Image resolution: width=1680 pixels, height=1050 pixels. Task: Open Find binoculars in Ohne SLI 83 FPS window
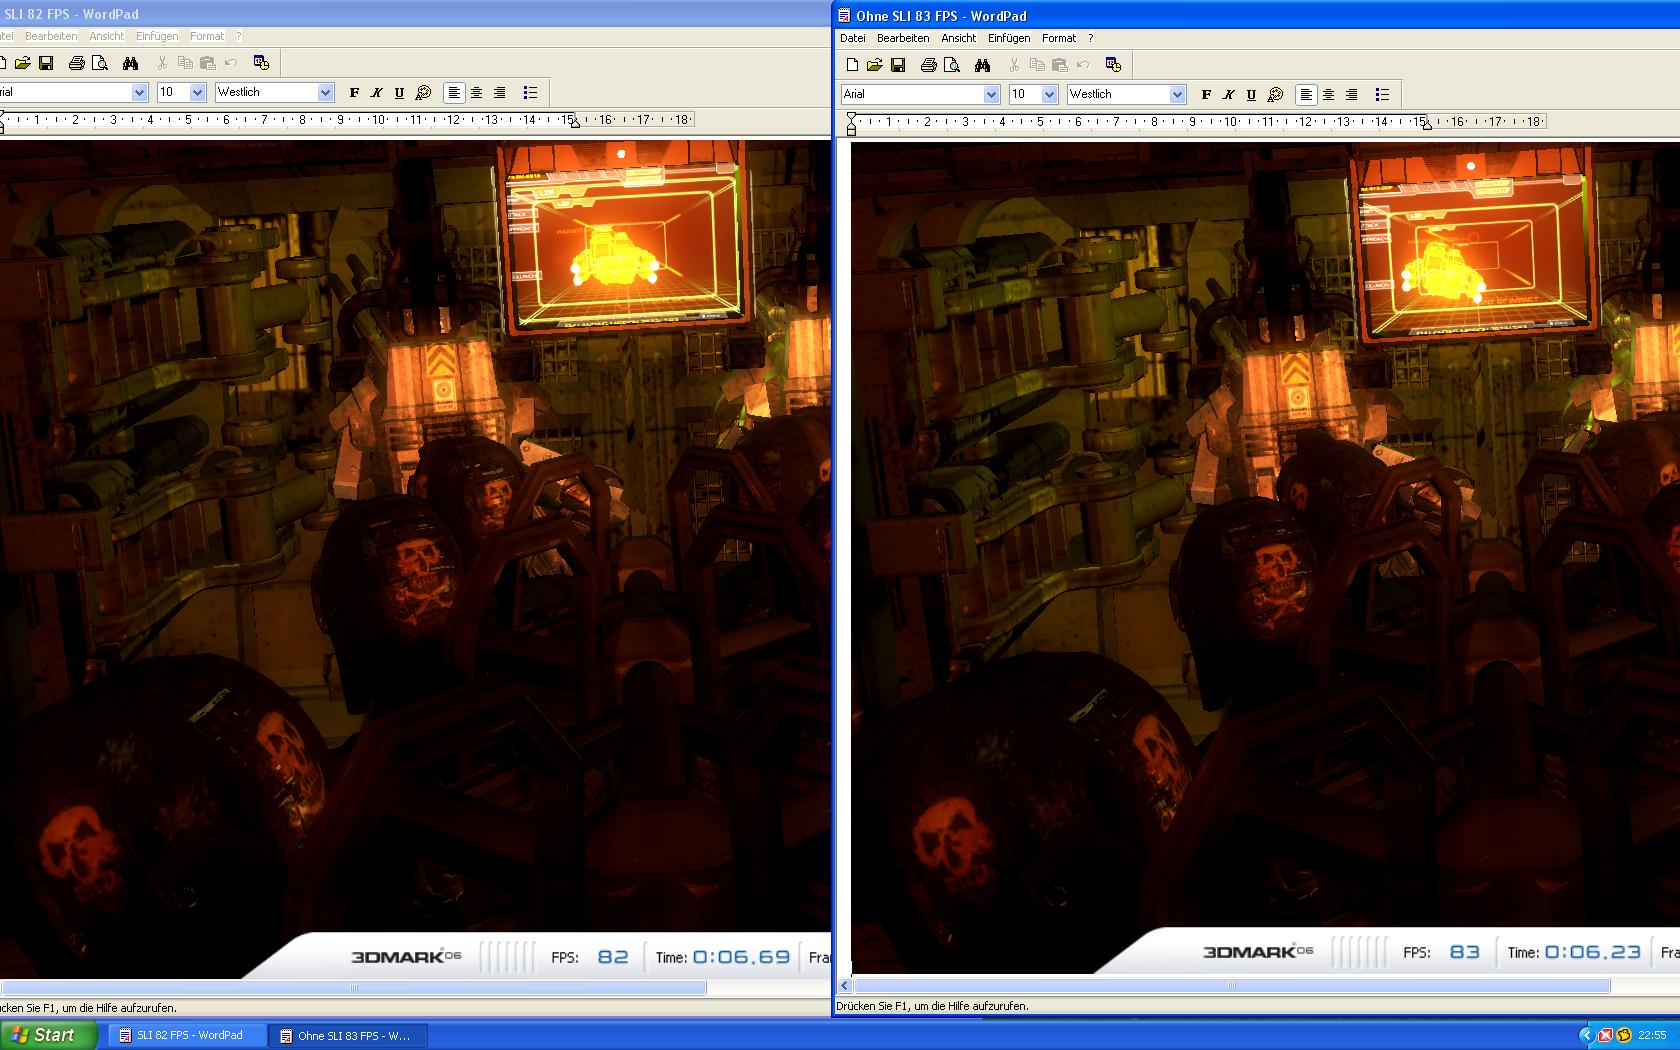982,65
